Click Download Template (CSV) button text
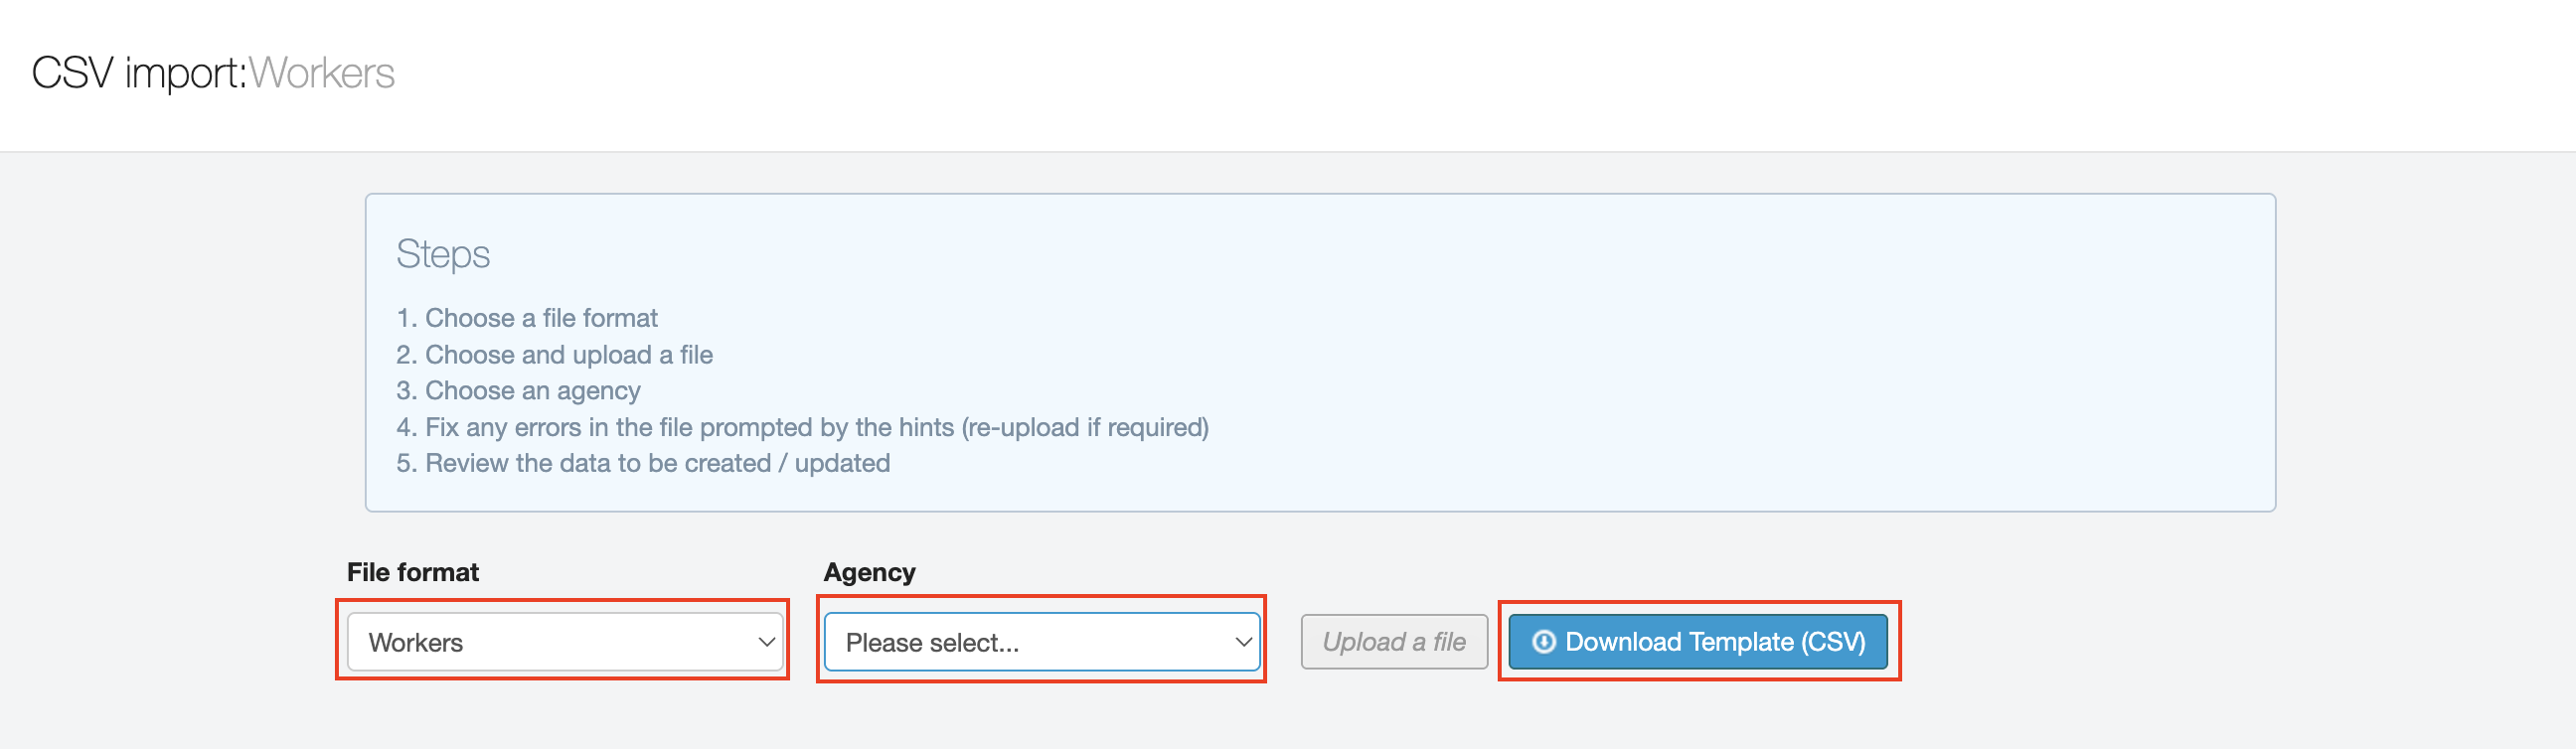Screen dimensions: 2576x749 pos(1714,642)
